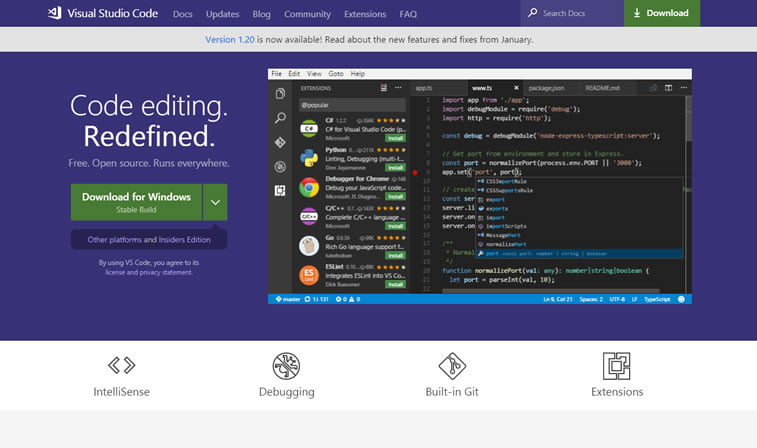This screenshot has width=757, height=448.
Task: Select the Source Control icon in activity bar
Action: tap(280, 142)
